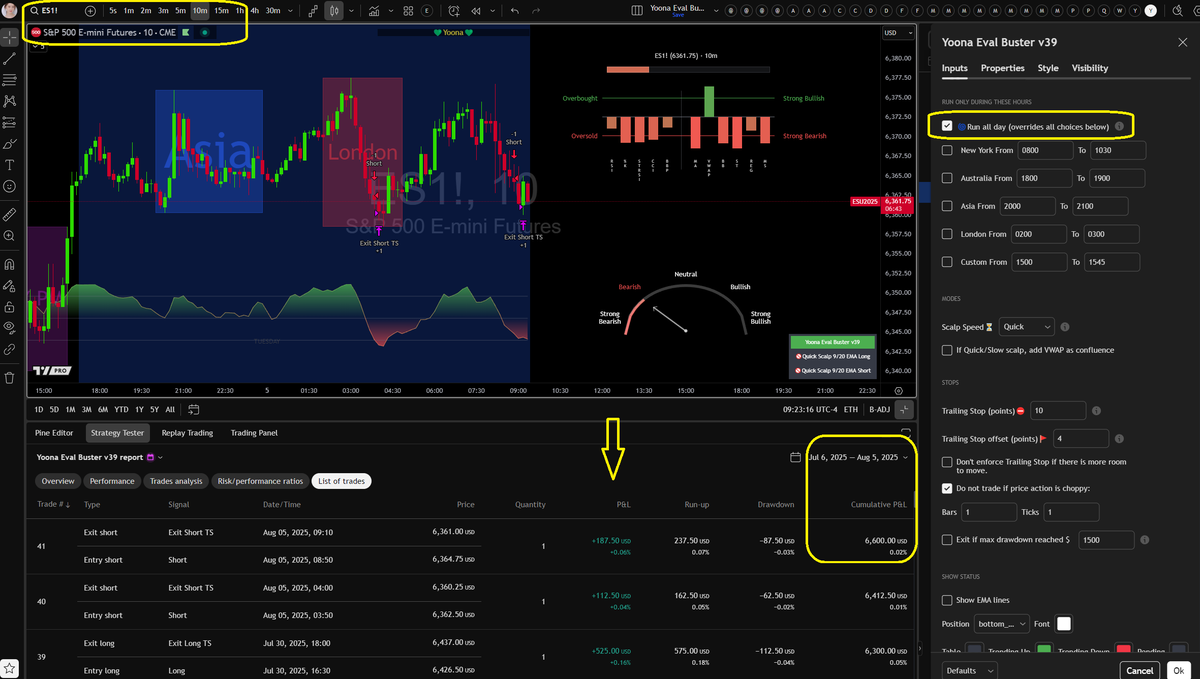This screenshot has width=1200, height=679.
Task: Remove objects with the trash icon
Action: (x=9, y=377)
